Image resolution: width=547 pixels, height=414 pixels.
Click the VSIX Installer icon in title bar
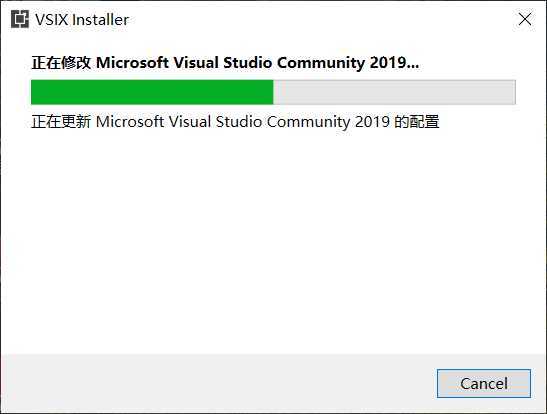20,19
